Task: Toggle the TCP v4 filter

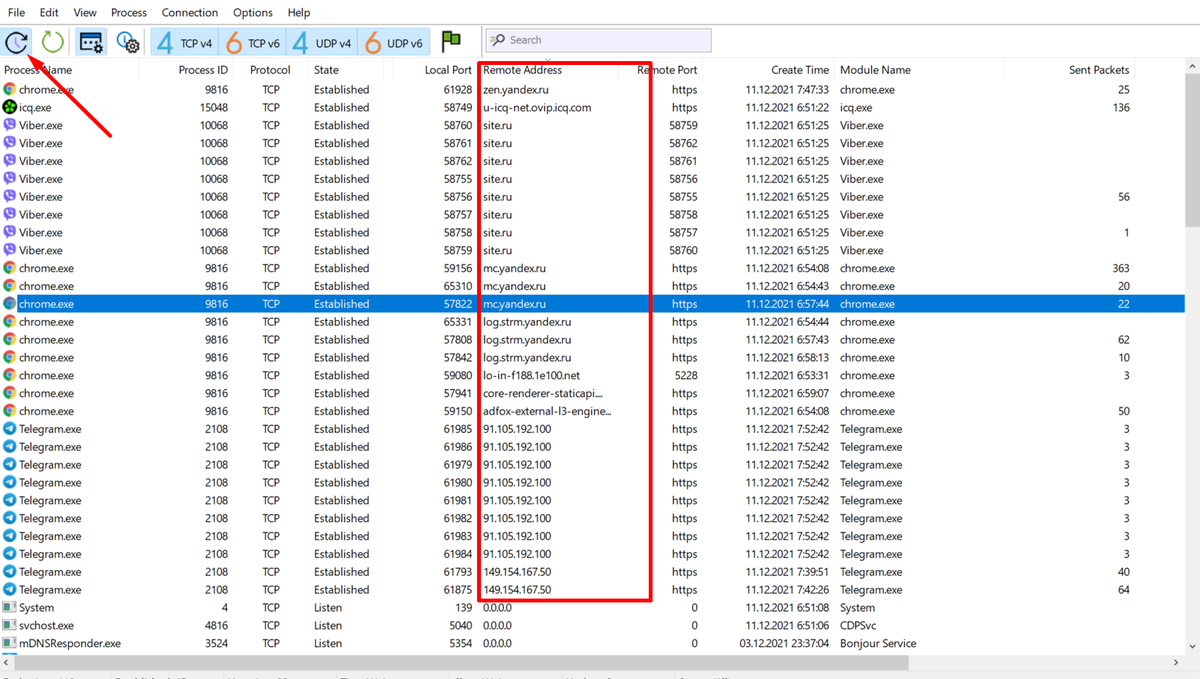Action: [184, 42]
